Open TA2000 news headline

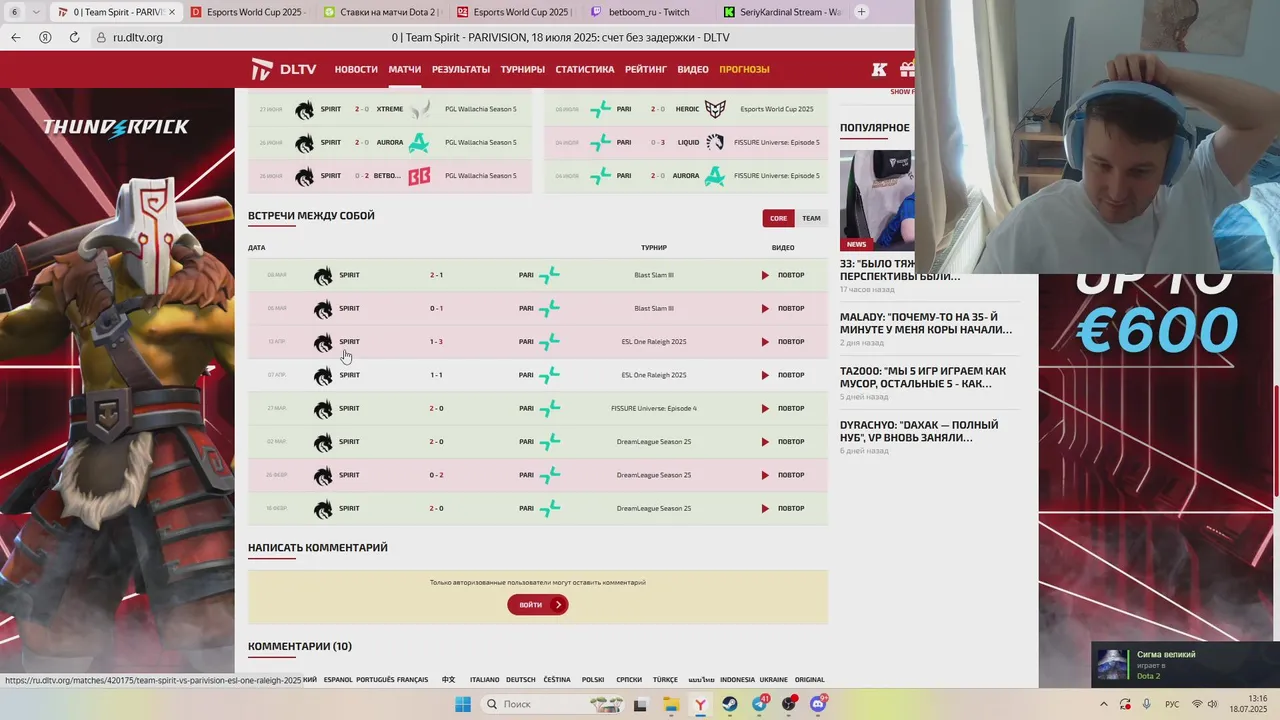point(923,377)
